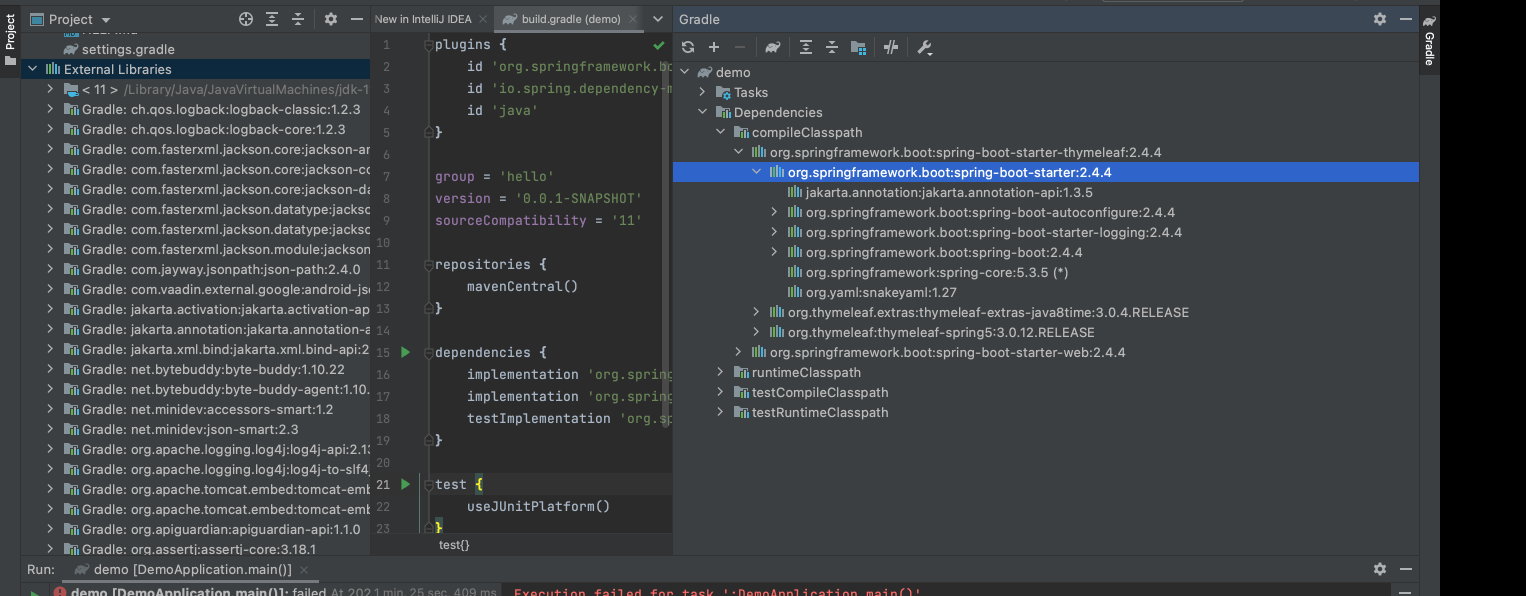The height and width of the screenshot is (596, 1526).
Task: Select settings.gradle file in Project tree
Action: (127, 49)
